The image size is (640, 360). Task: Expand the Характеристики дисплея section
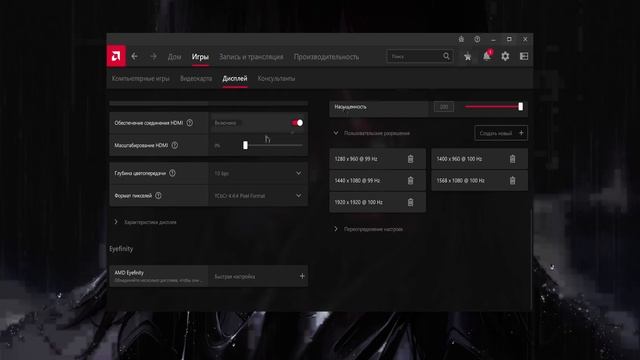pos(146,222)
